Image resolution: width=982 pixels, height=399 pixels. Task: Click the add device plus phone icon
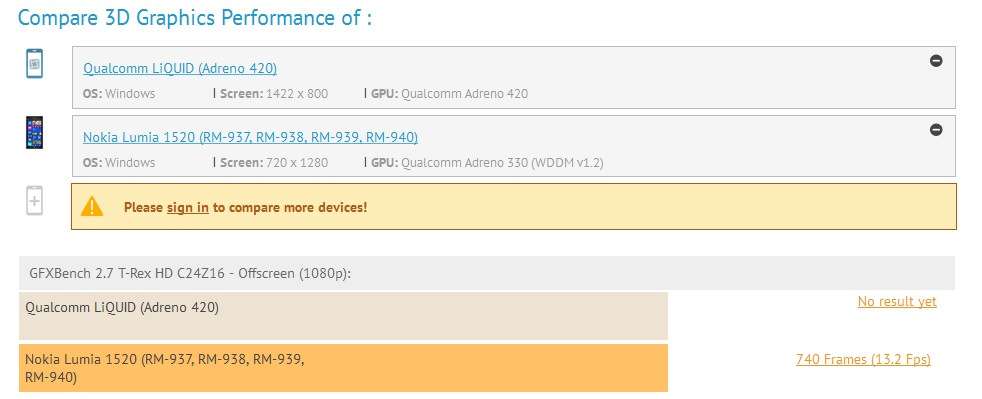pyautogui.click(x=34, y=201)
